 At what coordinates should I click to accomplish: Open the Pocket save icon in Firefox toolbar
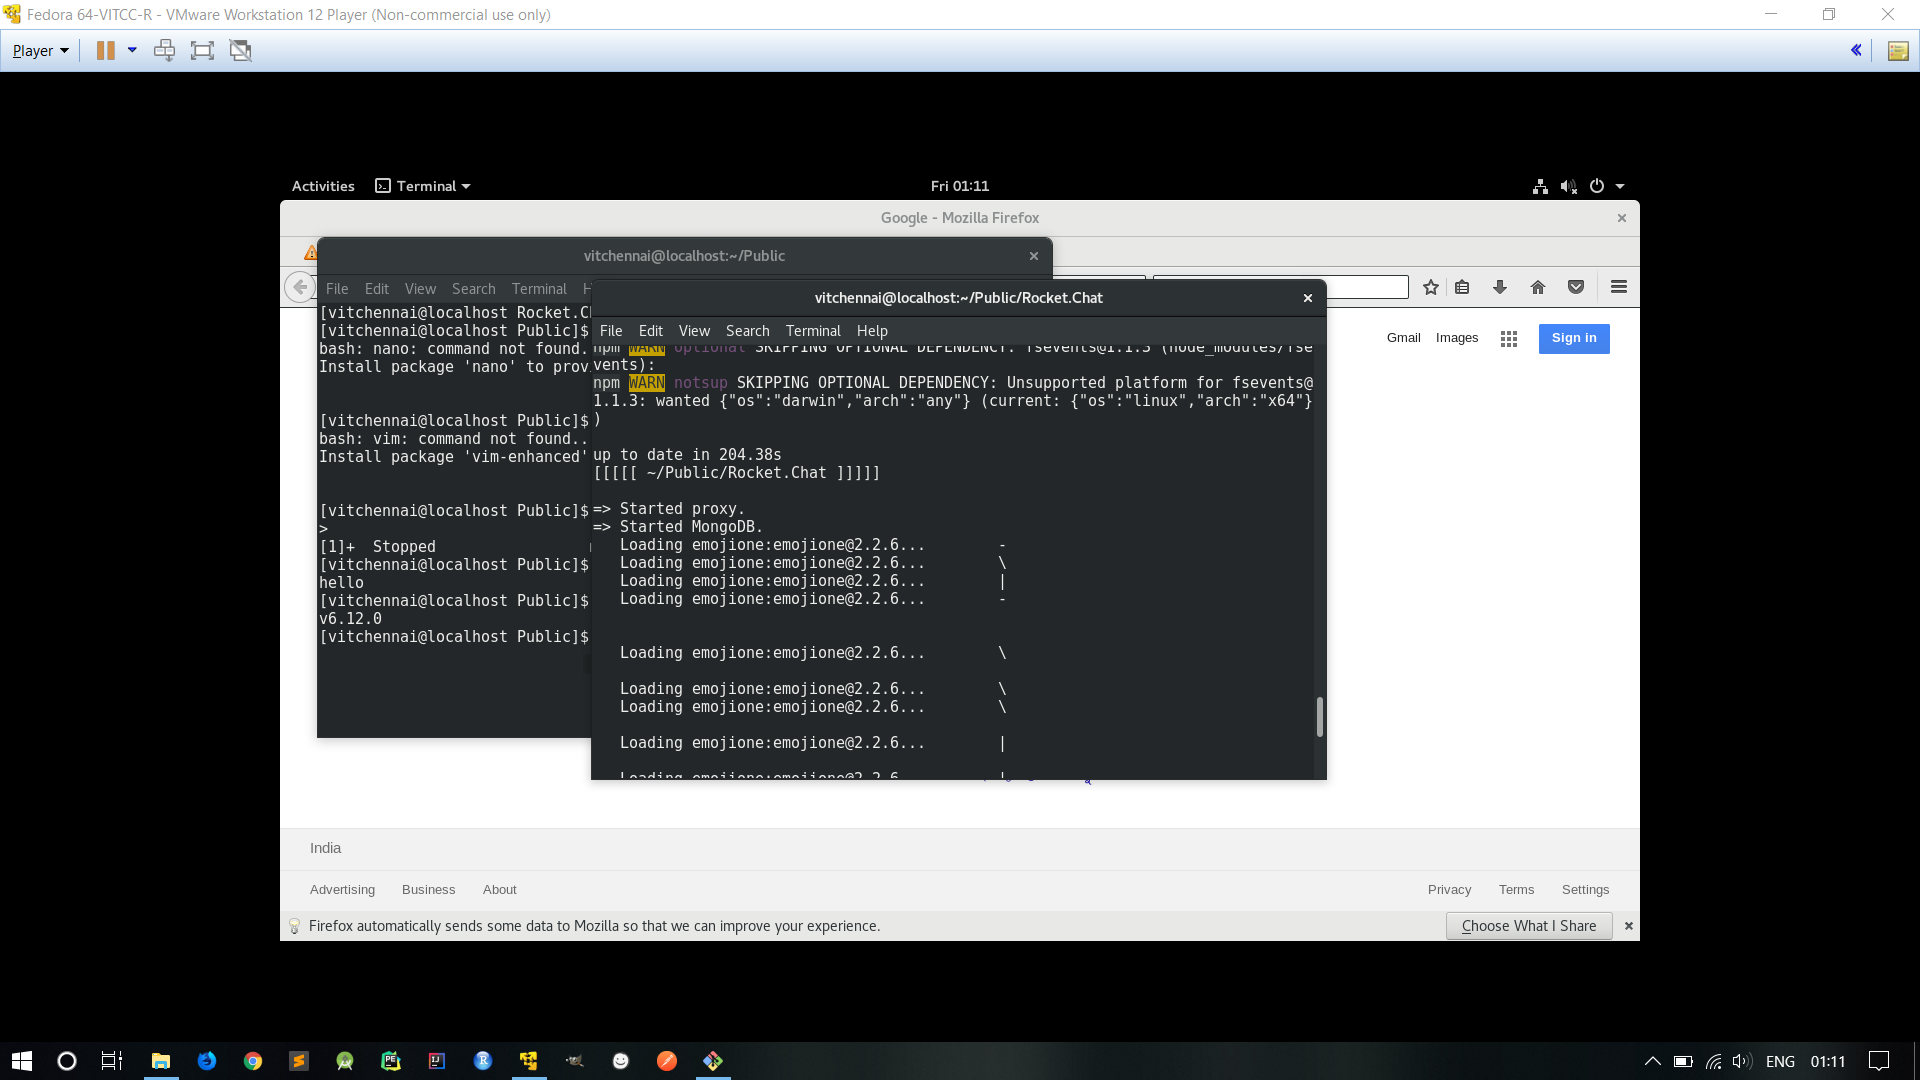pyautogui.click(x=1577, y=287)
